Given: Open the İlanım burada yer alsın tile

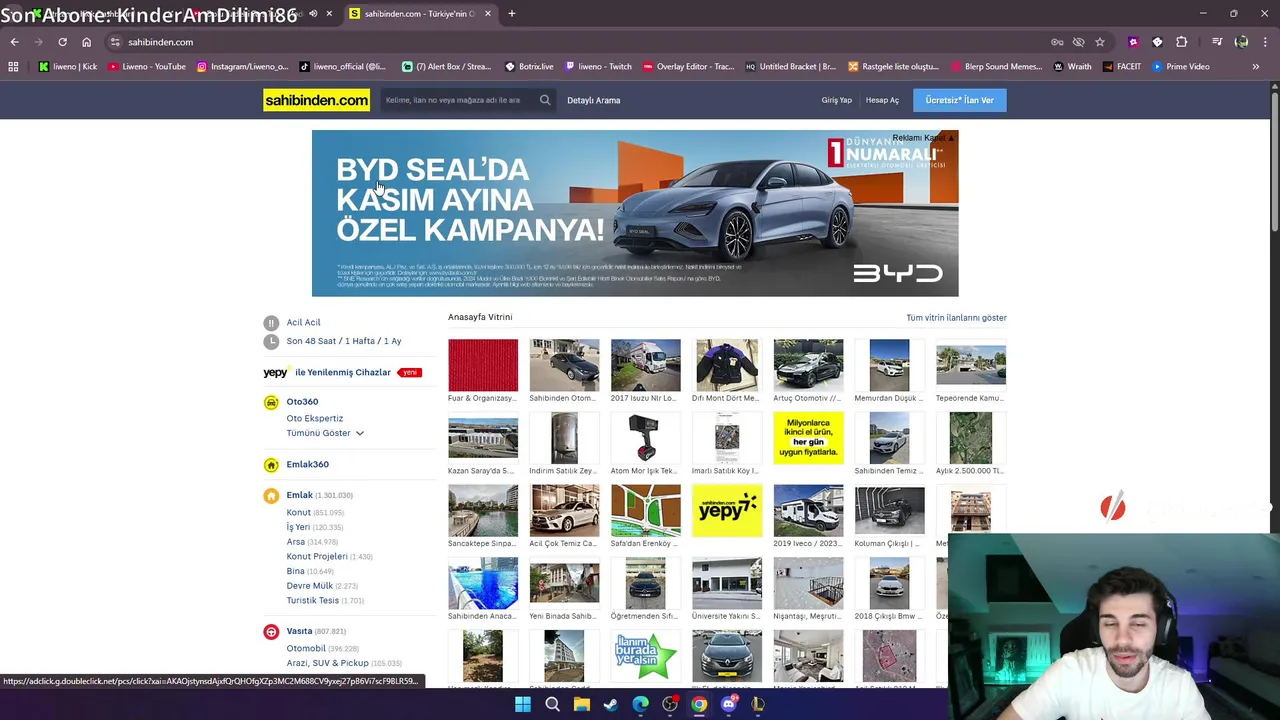Looking at the screenshot, I should 646,656.
